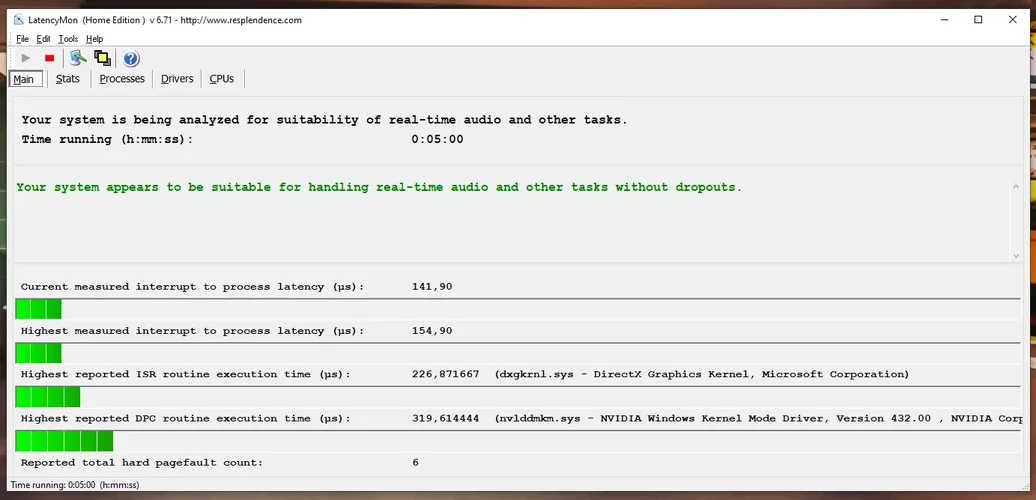Switch to the Drivers tab
The image size is (1036, 500).
click(177, 79)
